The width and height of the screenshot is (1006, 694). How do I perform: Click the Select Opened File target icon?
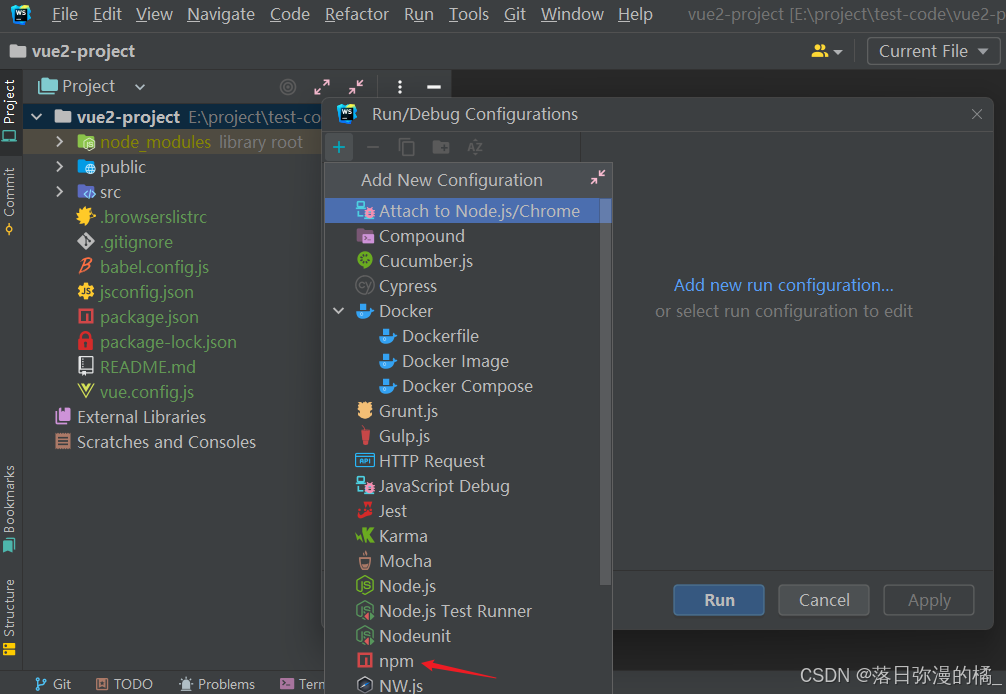tap(288, 87)
